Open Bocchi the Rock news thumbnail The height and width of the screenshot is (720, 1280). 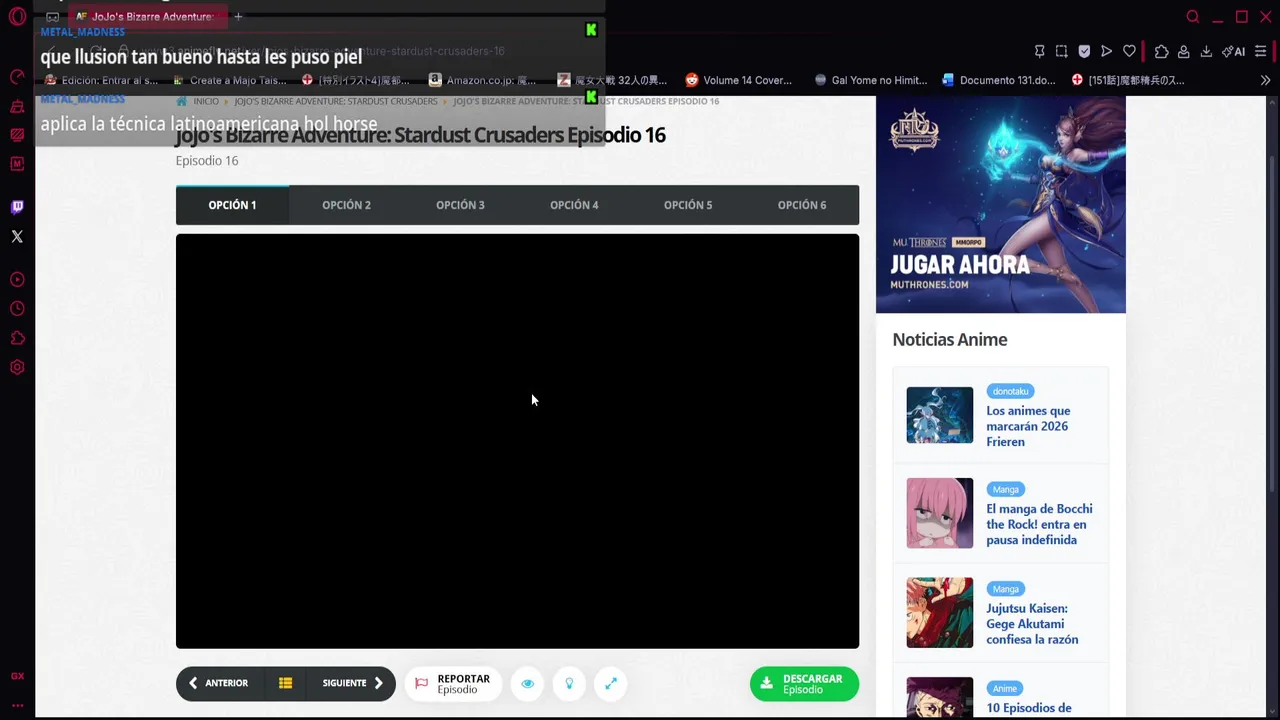(x=939, y=513)
